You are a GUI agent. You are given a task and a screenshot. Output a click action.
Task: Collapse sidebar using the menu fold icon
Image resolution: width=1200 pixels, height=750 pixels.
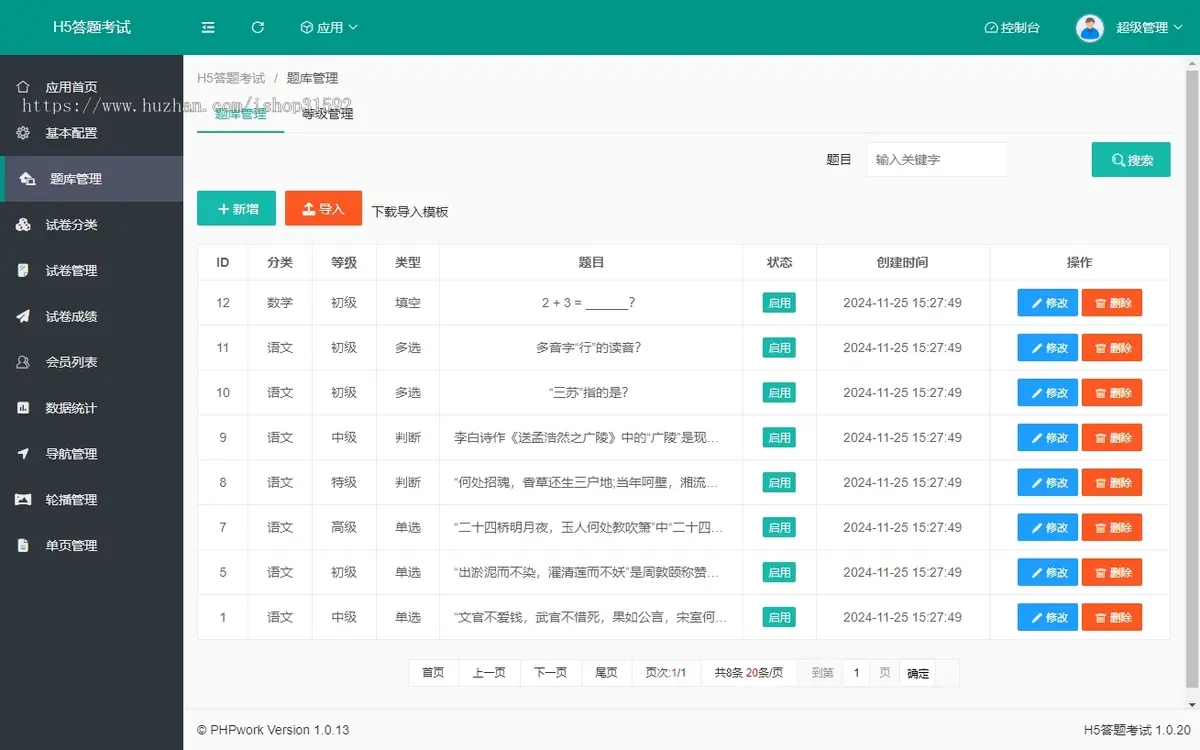pyautogui.click(x=208, y=28)
